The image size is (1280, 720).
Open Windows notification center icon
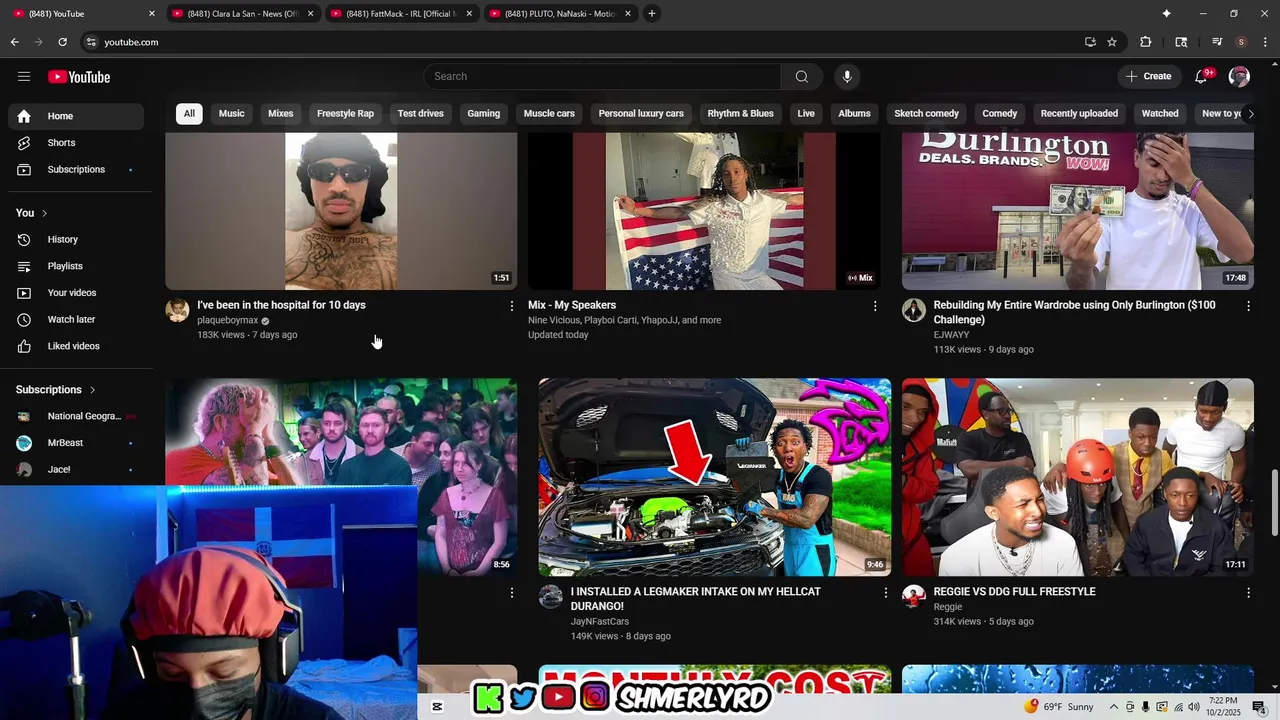pos(1259,707)
